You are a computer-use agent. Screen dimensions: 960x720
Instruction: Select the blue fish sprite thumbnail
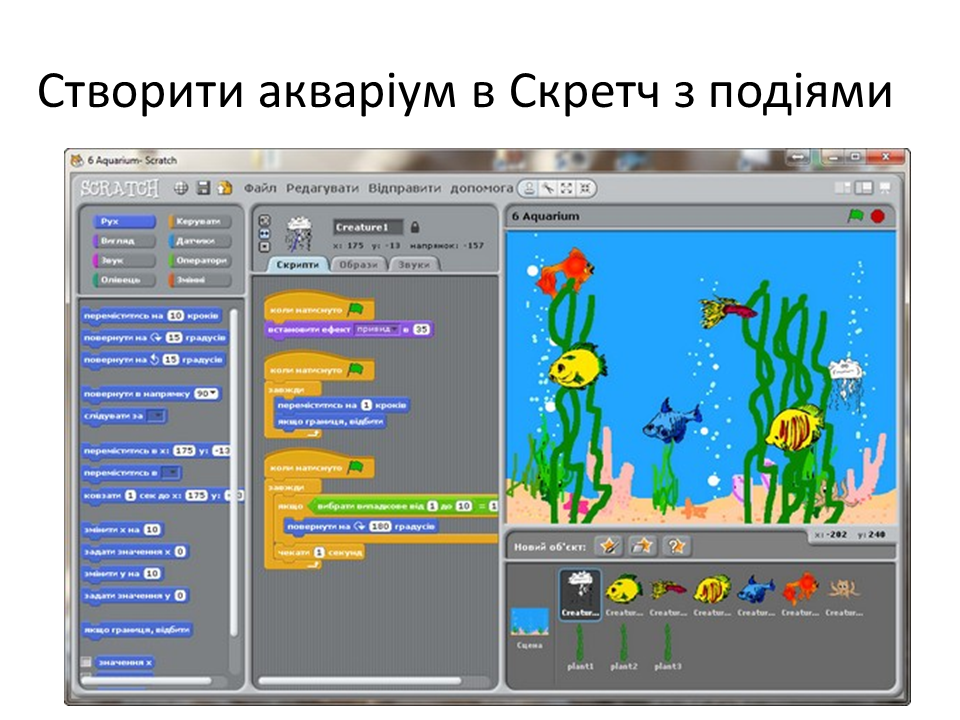coord(756,594)
